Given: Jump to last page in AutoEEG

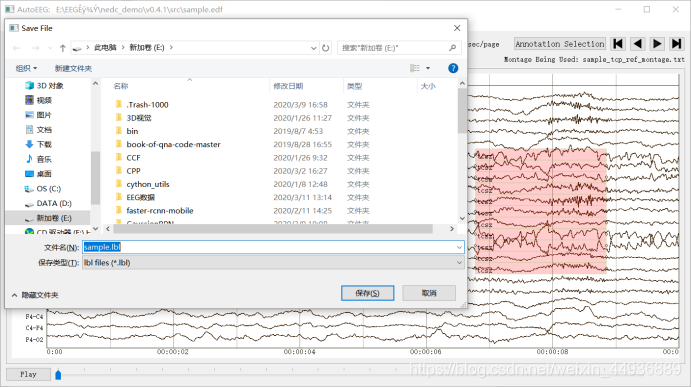Looking at the screenshot, I should [676, 44].
